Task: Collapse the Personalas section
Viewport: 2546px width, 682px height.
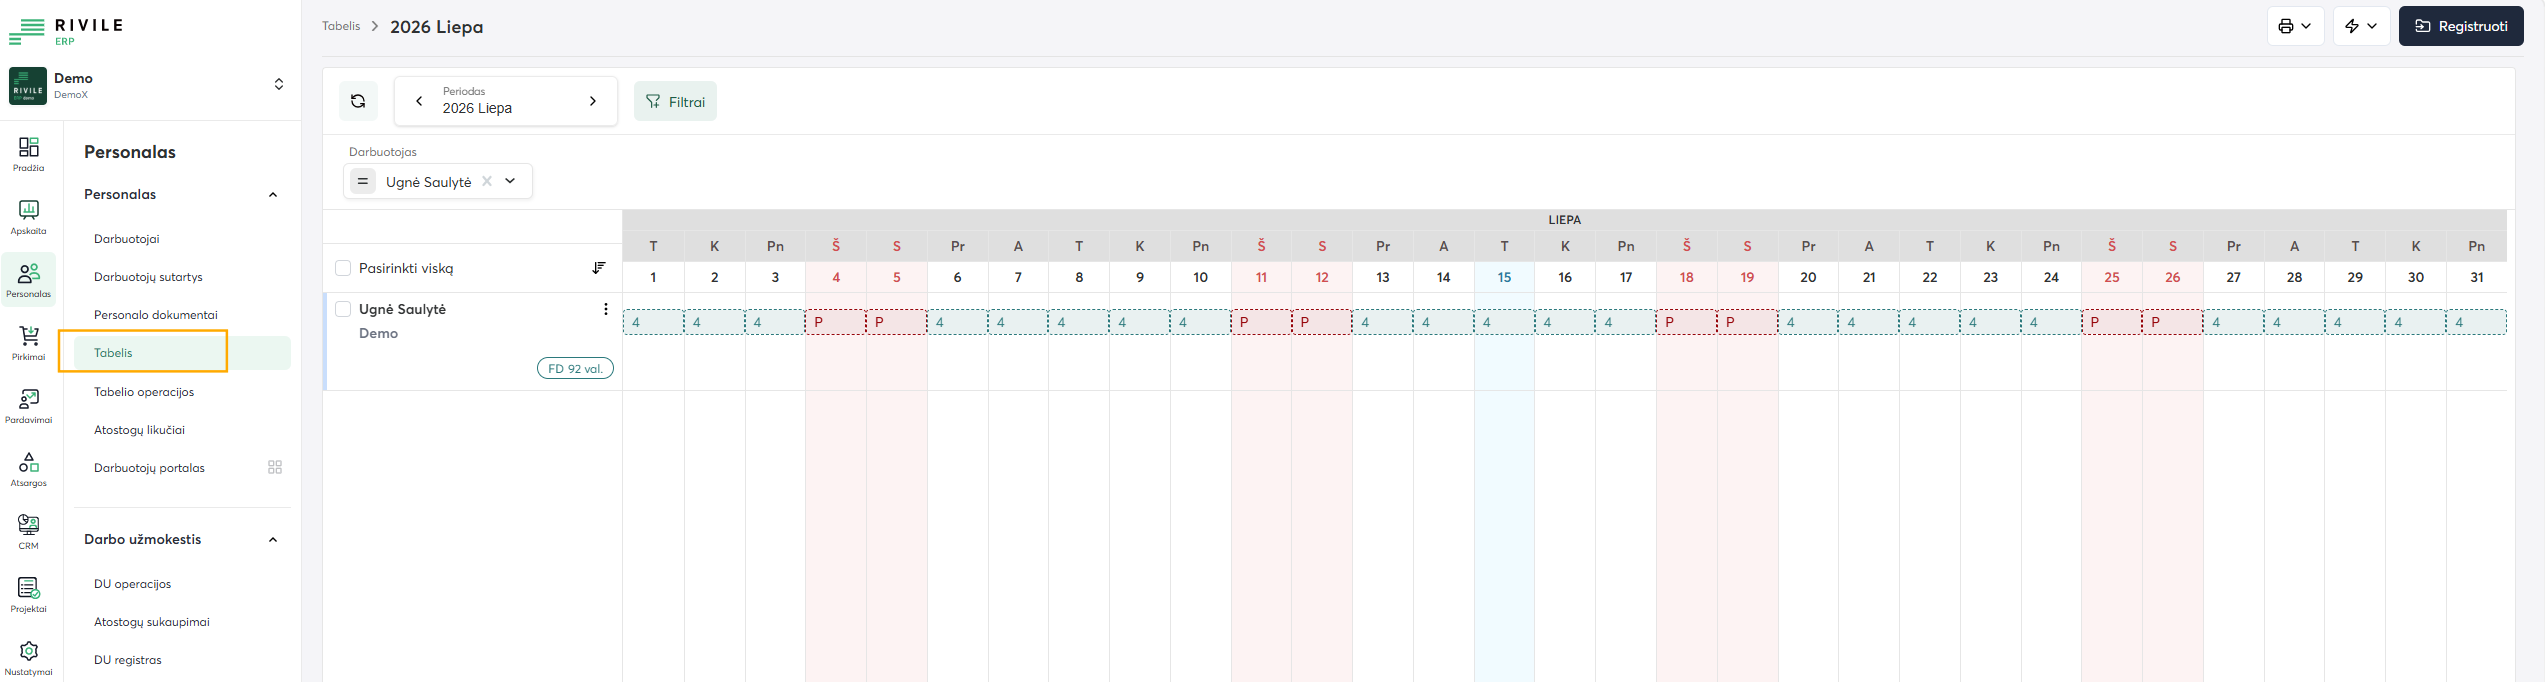Action: point(273,195)
